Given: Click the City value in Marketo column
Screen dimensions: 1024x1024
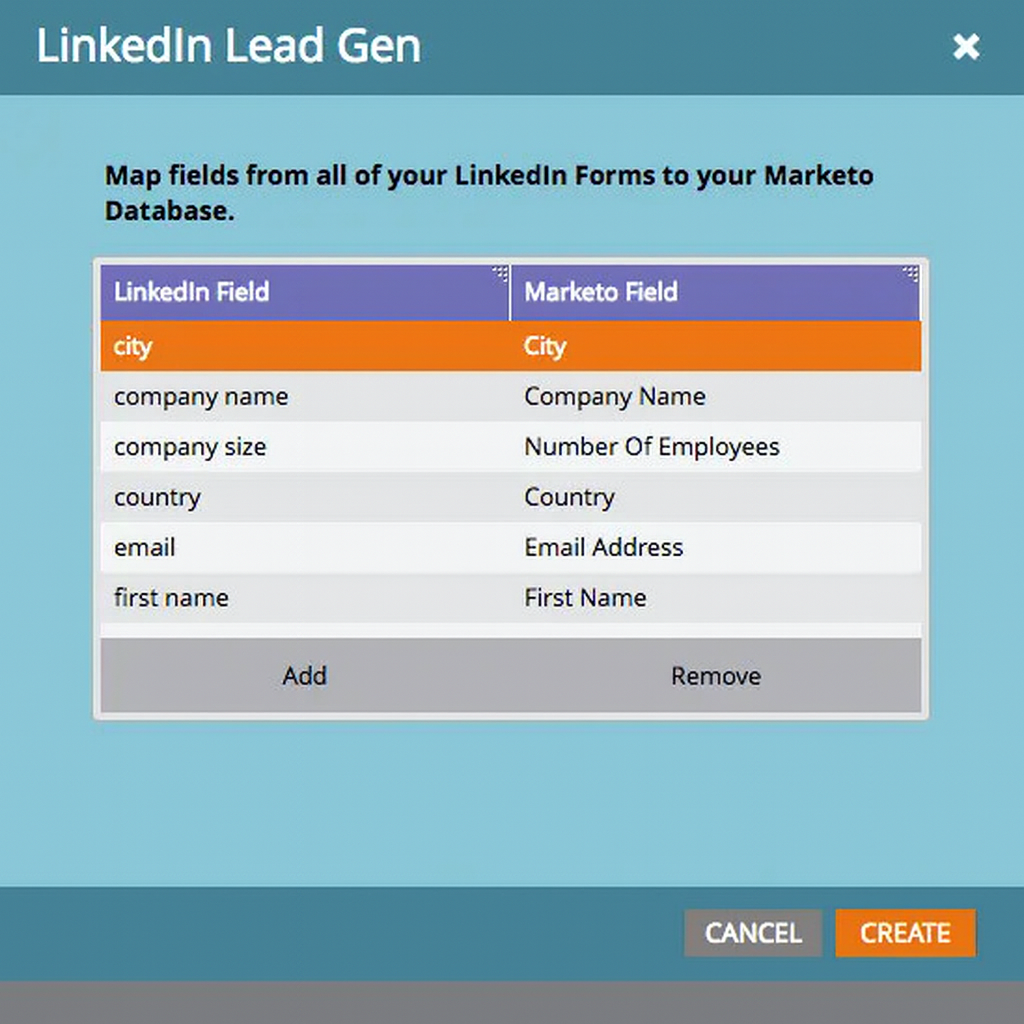Looking at the screenshot, I should click(x=544, y=346).
